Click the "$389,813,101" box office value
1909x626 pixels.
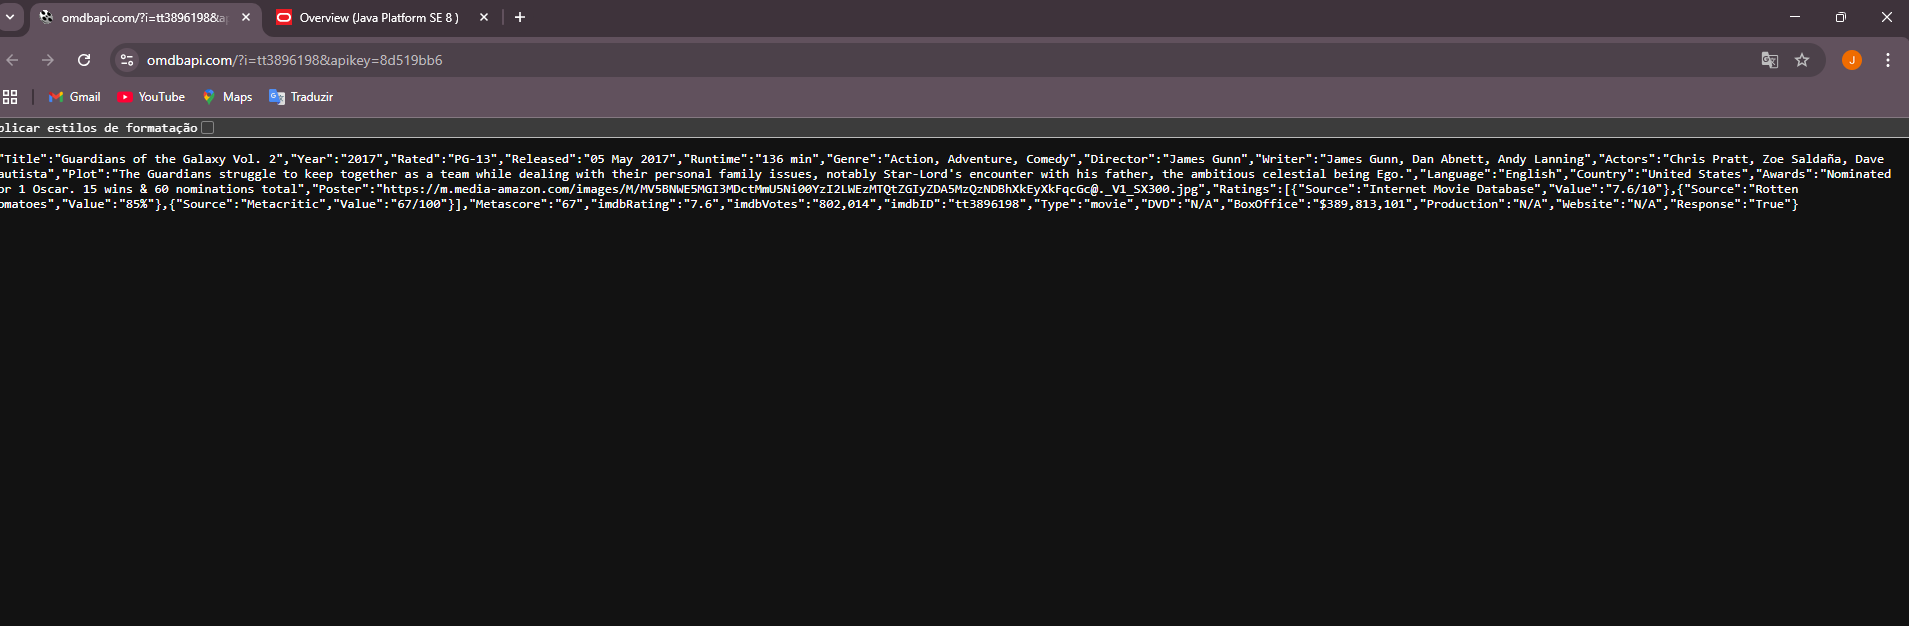[x=1363, y=204]
